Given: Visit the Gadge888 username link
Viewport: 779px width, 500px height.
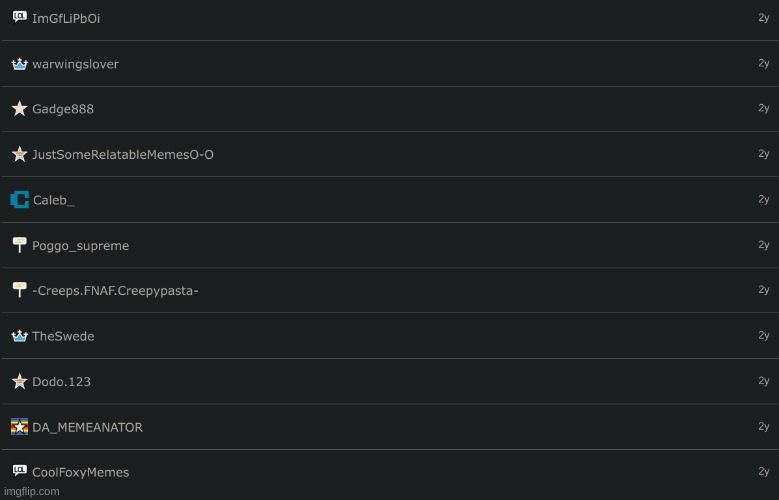Looking at the screenshot, I should tap(63, 109).
